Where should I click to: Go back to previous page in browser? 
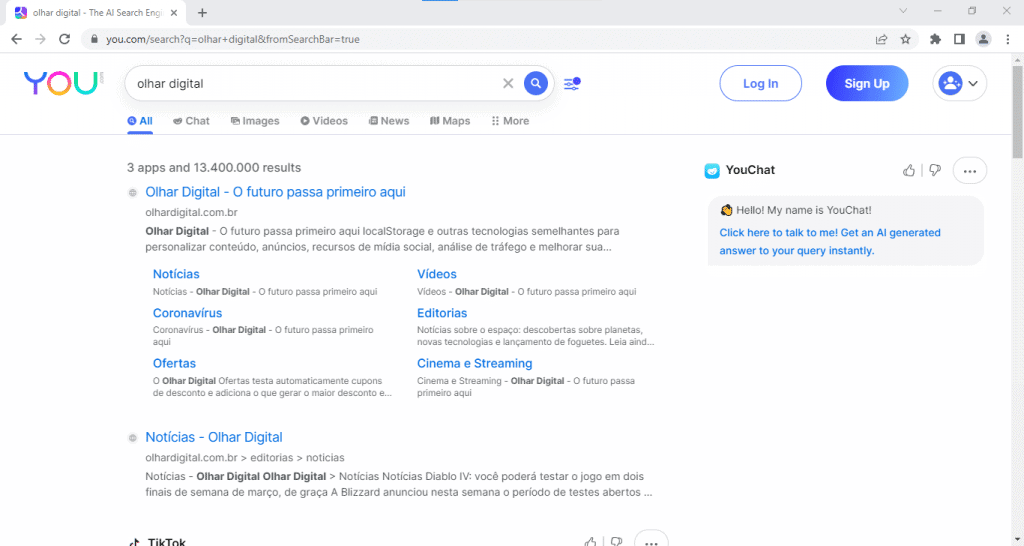pyautogui.click(x=16, y=39)
